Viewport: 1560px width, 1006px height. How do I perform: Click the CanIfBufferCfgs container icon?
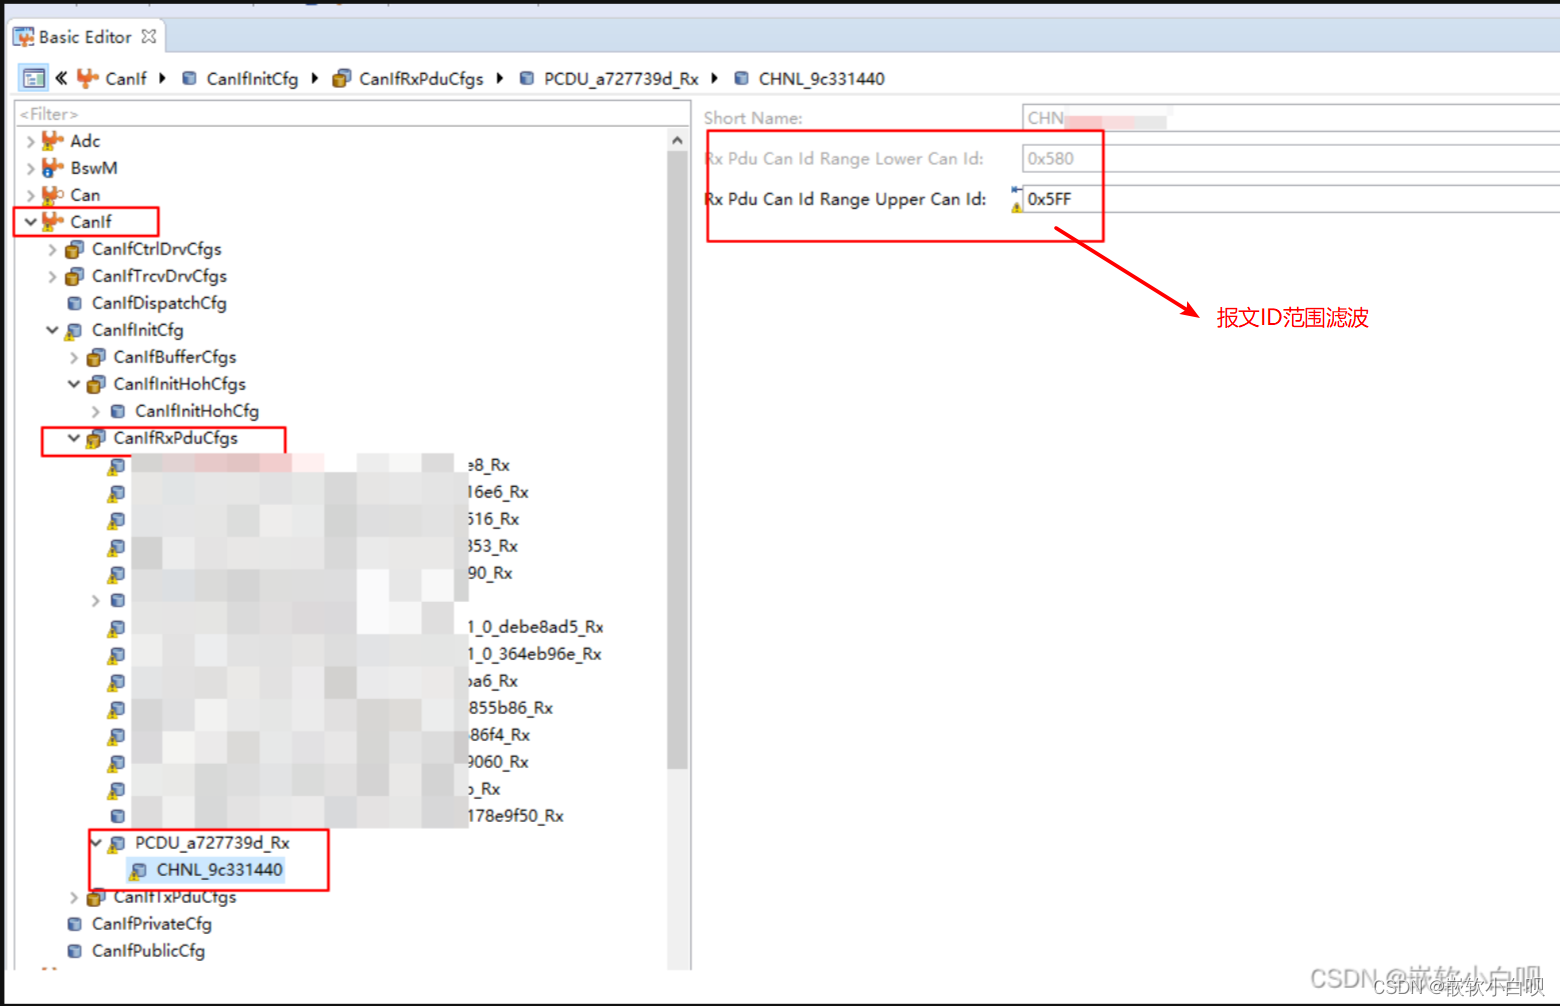(x=96, y=357)
